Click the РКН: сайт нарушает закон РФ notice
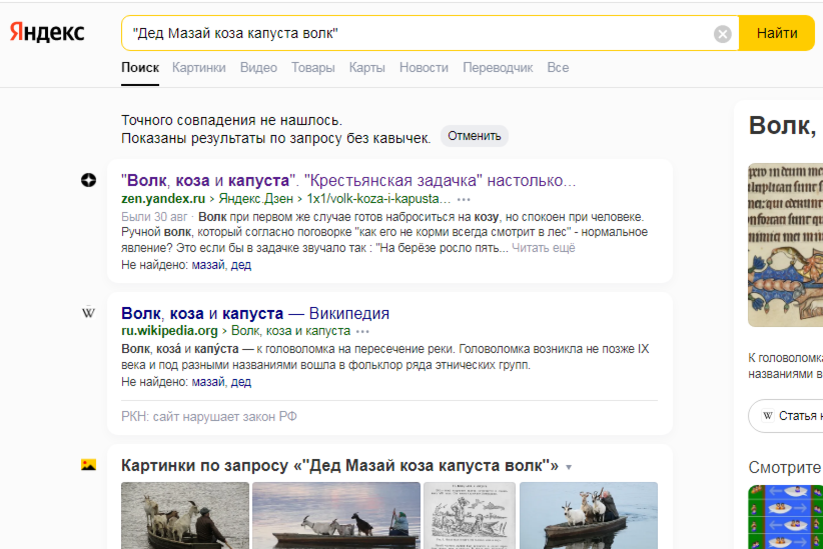 point(209,417)
